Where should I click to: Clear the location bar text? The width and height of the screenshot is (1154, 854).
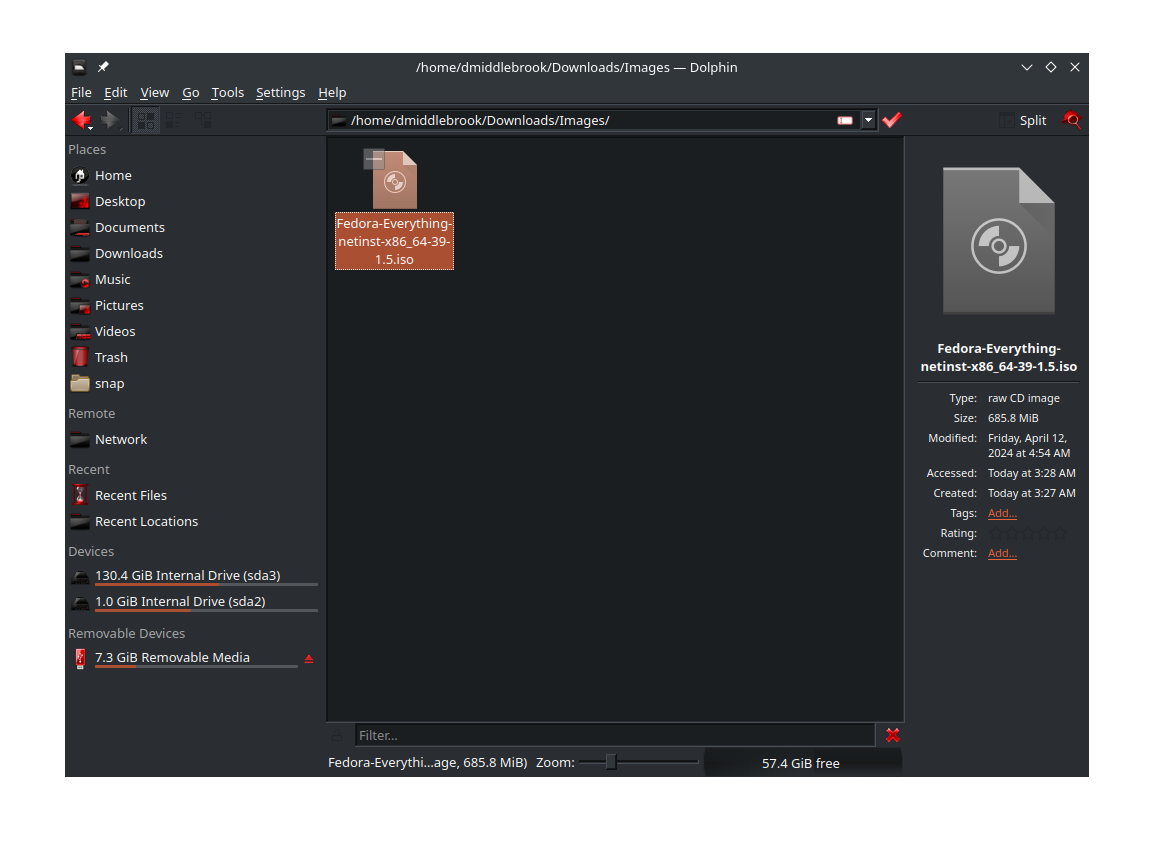845,120
